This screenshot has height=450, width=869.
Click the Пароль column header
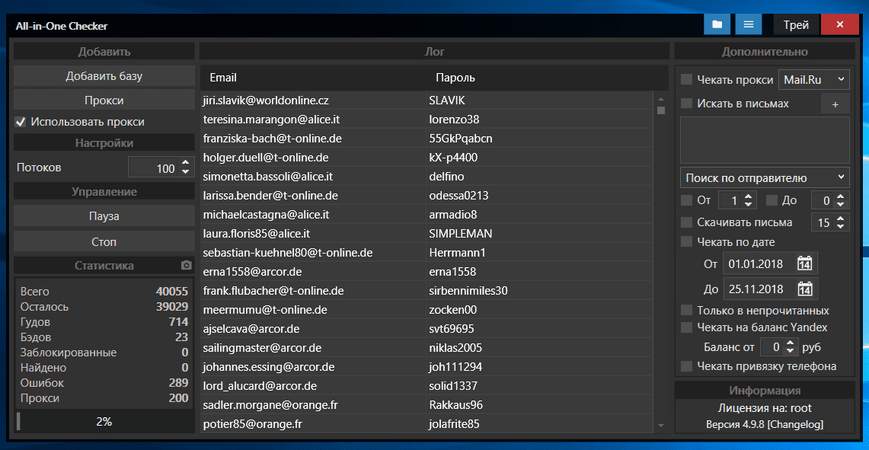tap(455, 78)
